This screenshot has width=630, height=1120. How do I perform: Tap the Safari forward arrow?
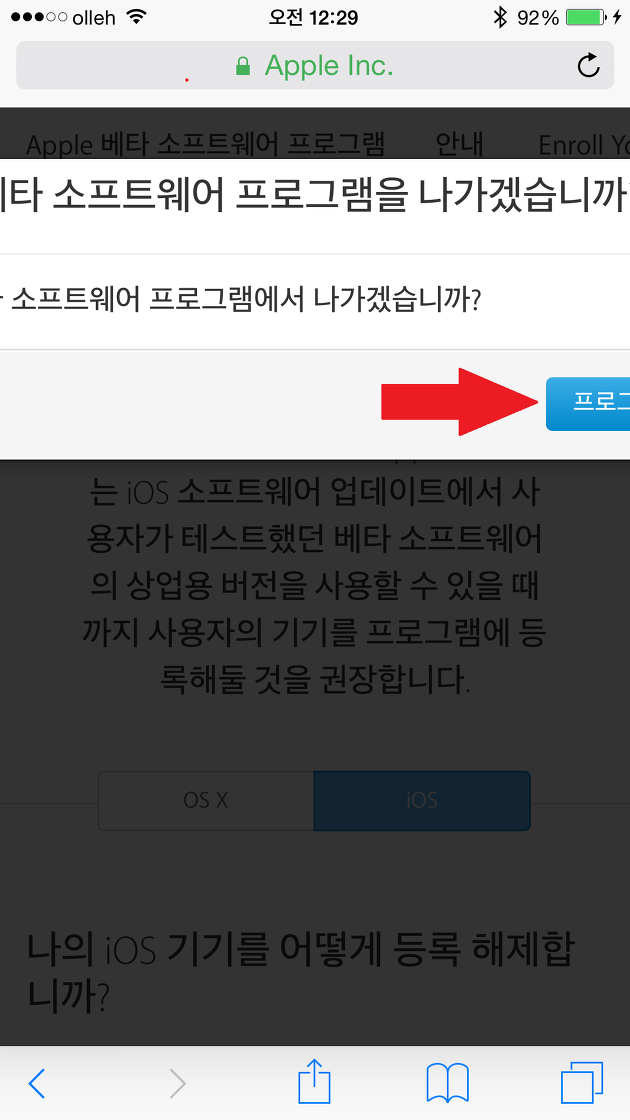click(x=177, y=1084)
